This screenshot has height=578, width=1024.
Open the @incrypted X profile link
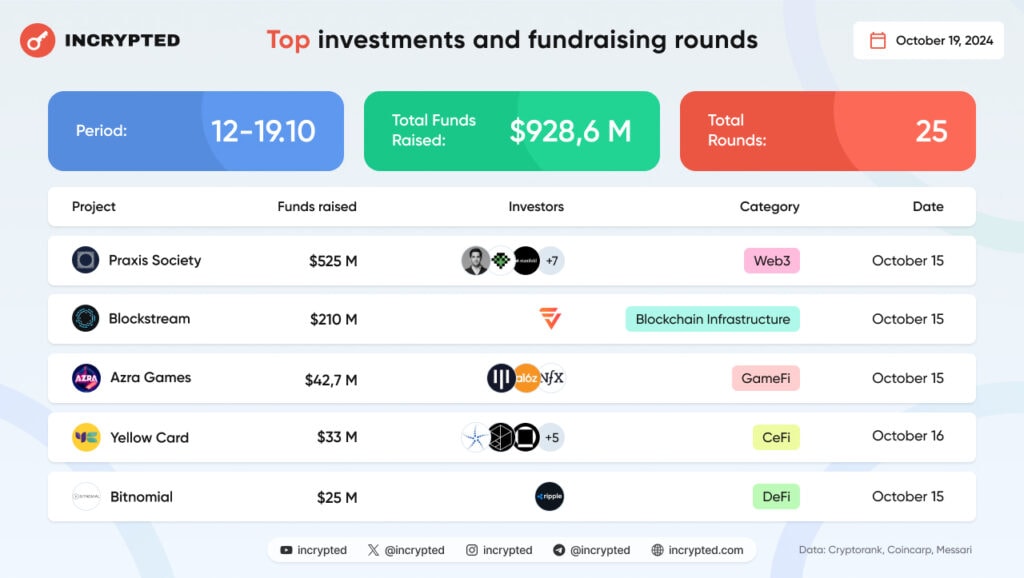coord(406,550)
